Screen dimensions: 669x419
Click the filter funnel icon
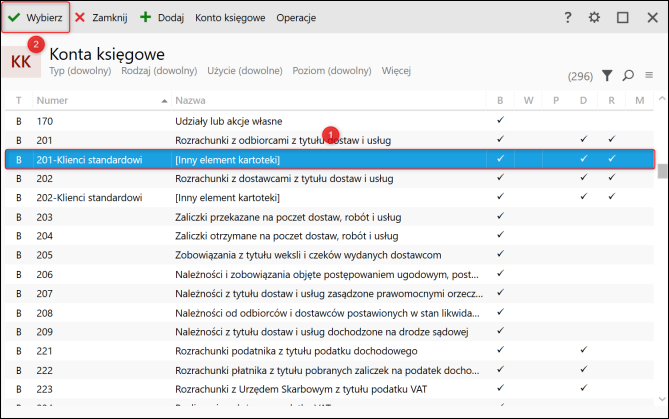[x=607, y=76]
